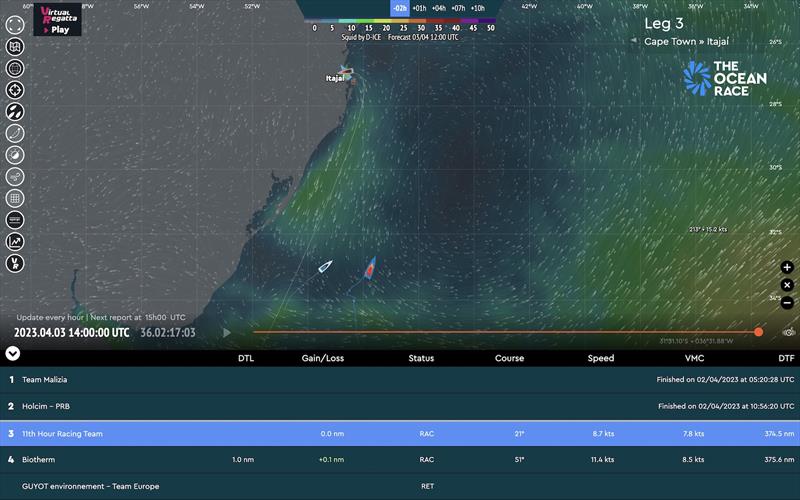Click the round VR logo icon
This screenshot has width=800, height=500.
click(x=15, y=263)
